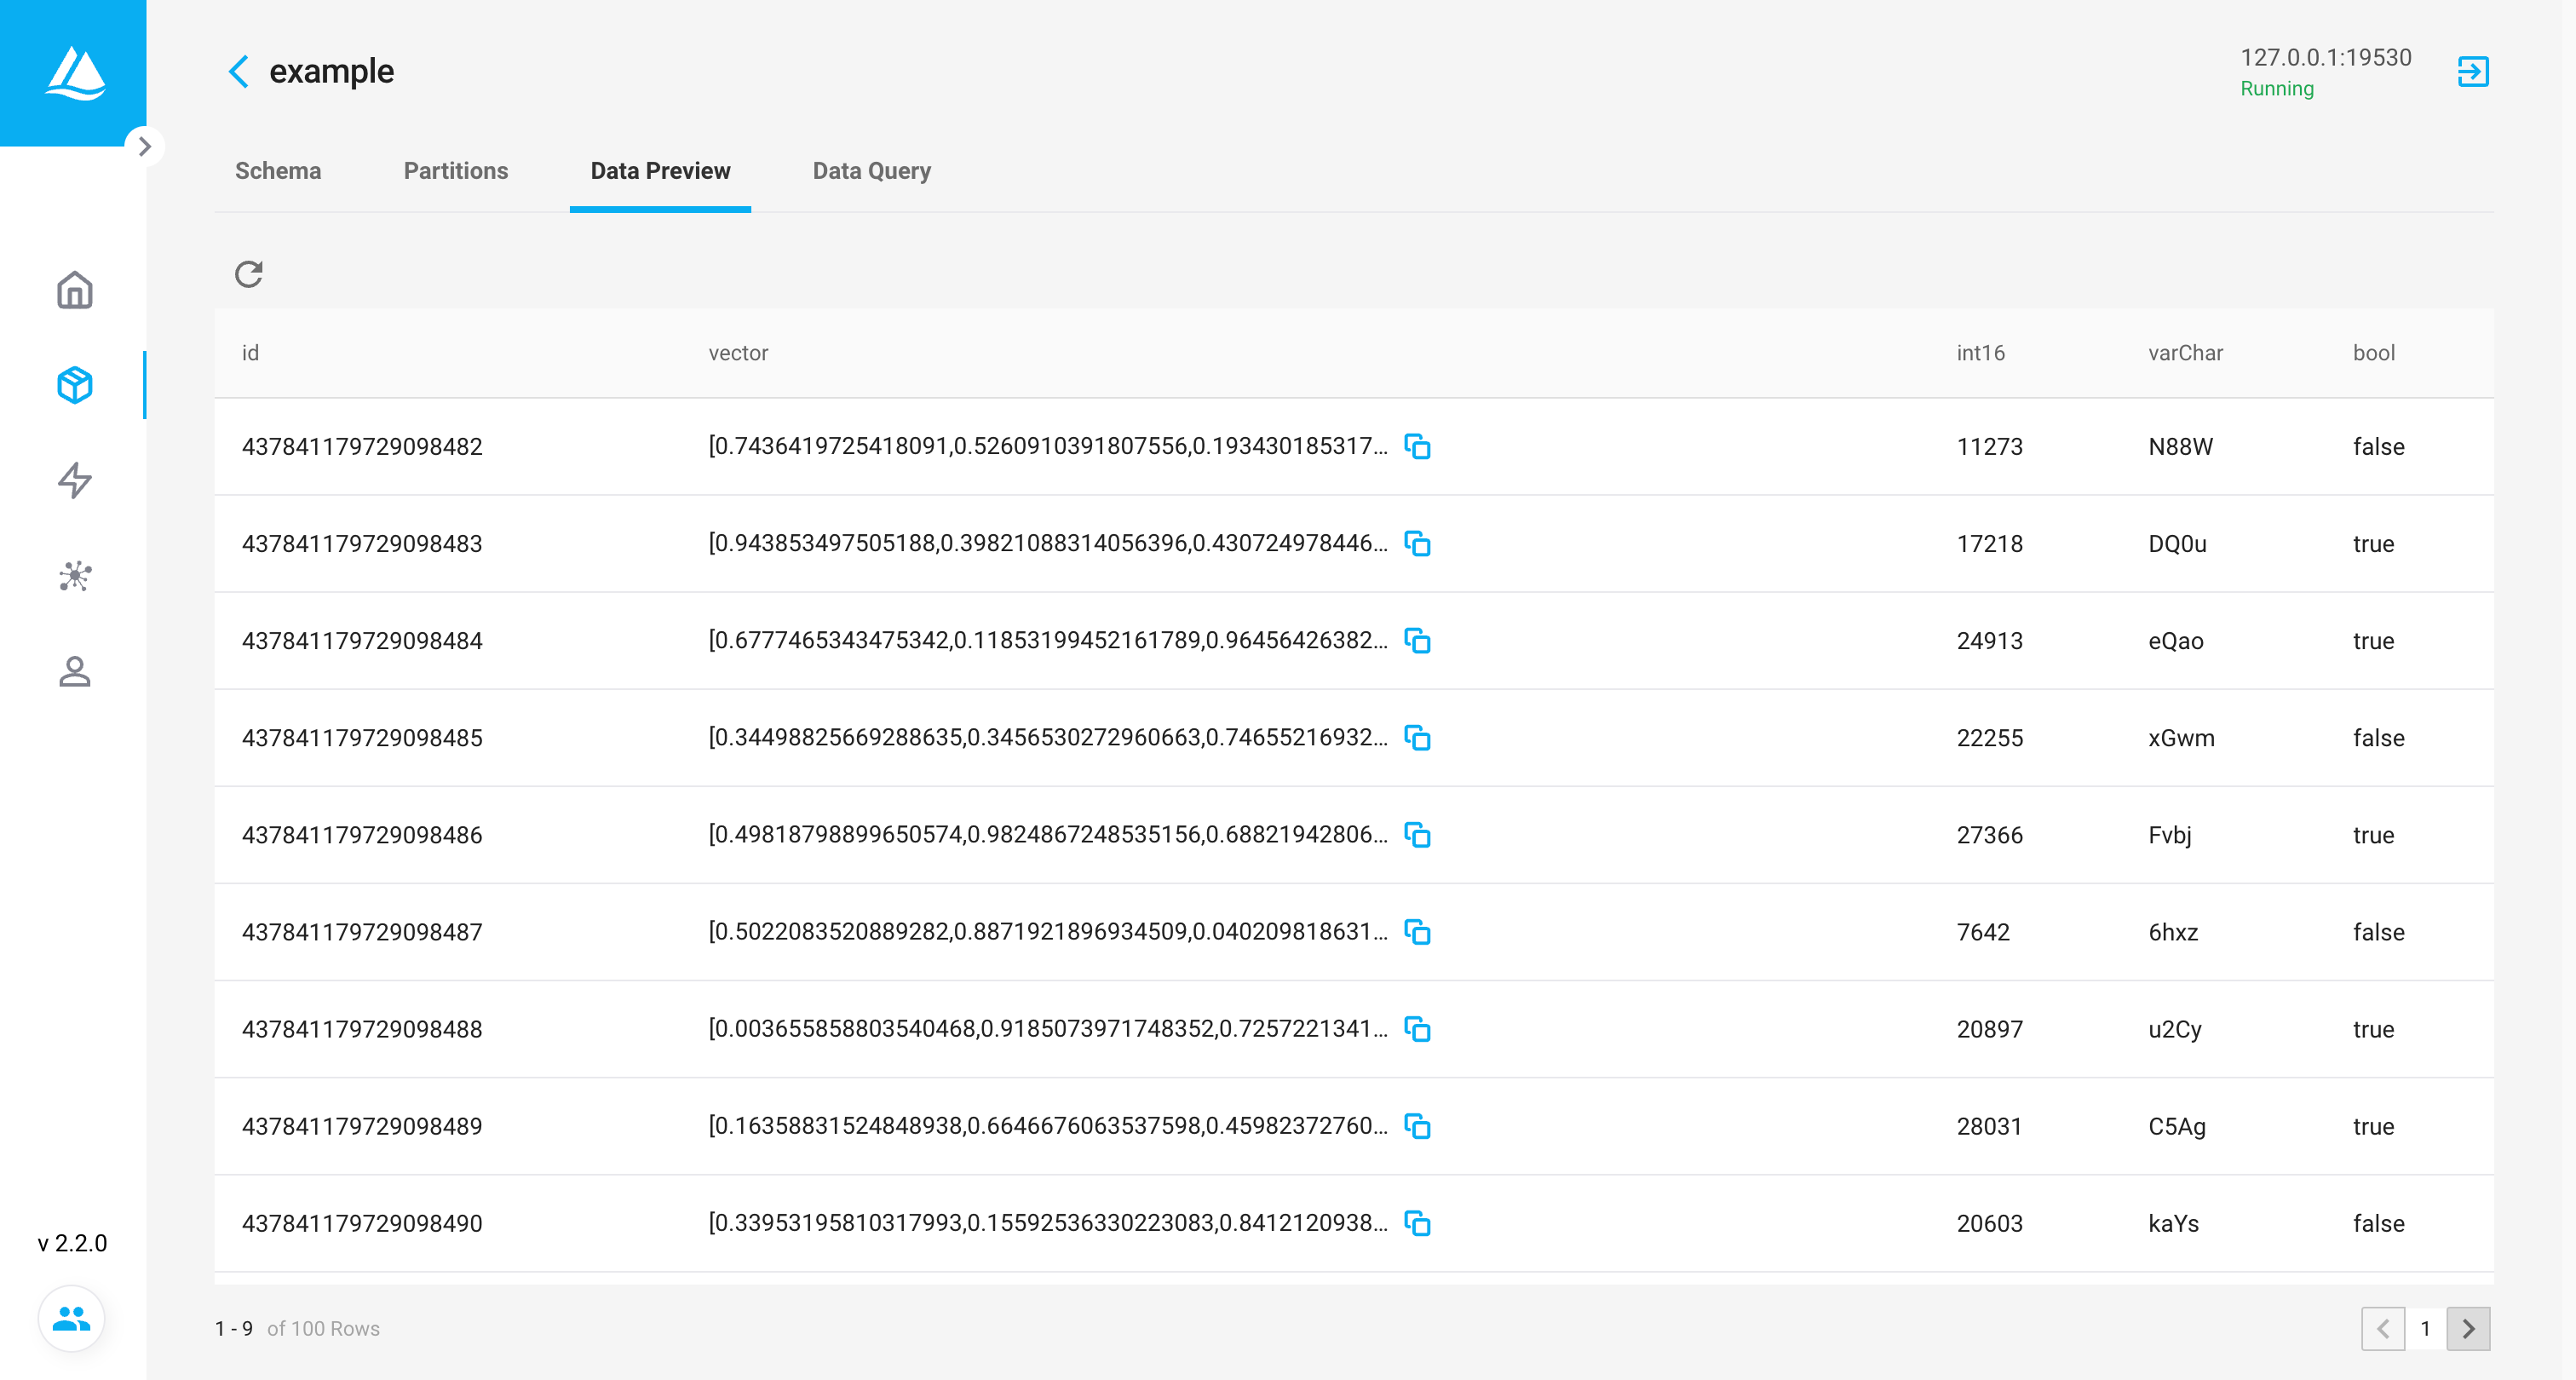The height and width of the screenshot is (1380, 2576).
Task: Expand the sidebar with chevron arrow
Action: pos(145,147)
